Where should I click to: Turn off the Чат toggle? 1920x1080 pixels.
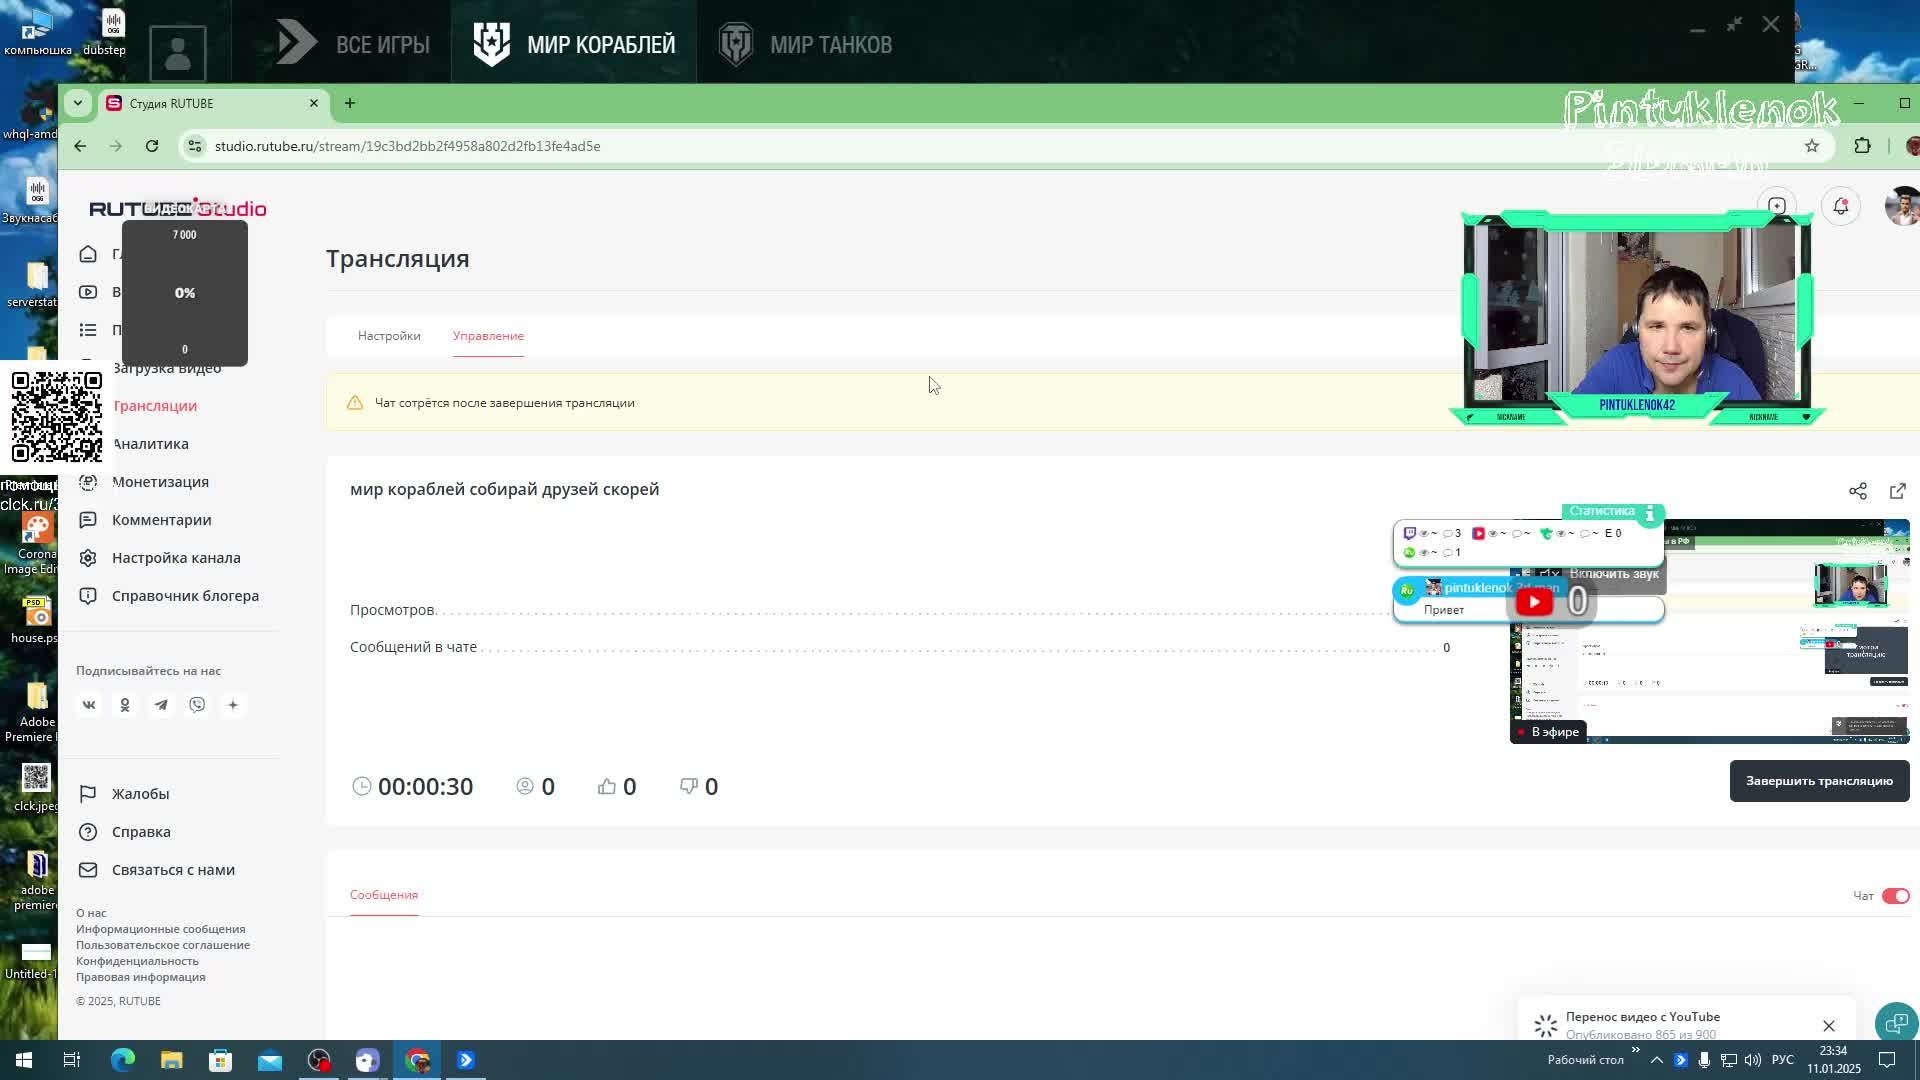(1895, 896)
